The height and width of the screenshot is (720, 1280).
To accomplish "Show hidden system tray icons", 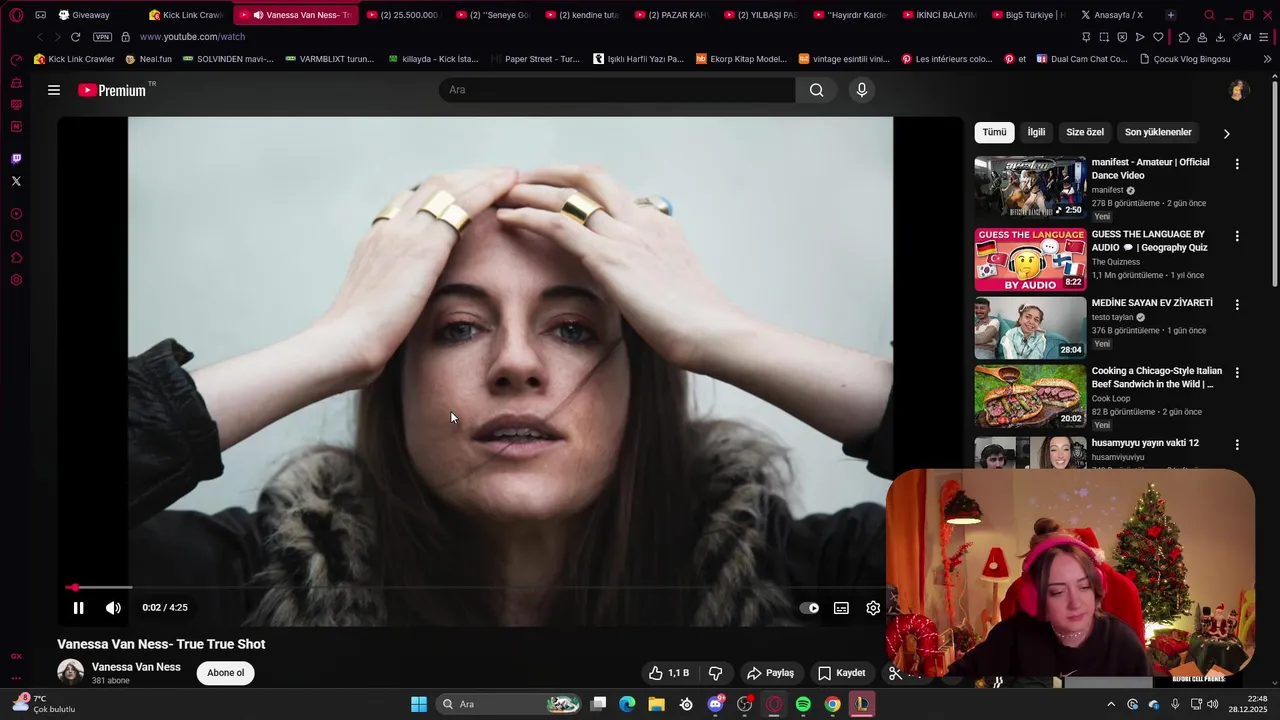I will point(1110,704).
